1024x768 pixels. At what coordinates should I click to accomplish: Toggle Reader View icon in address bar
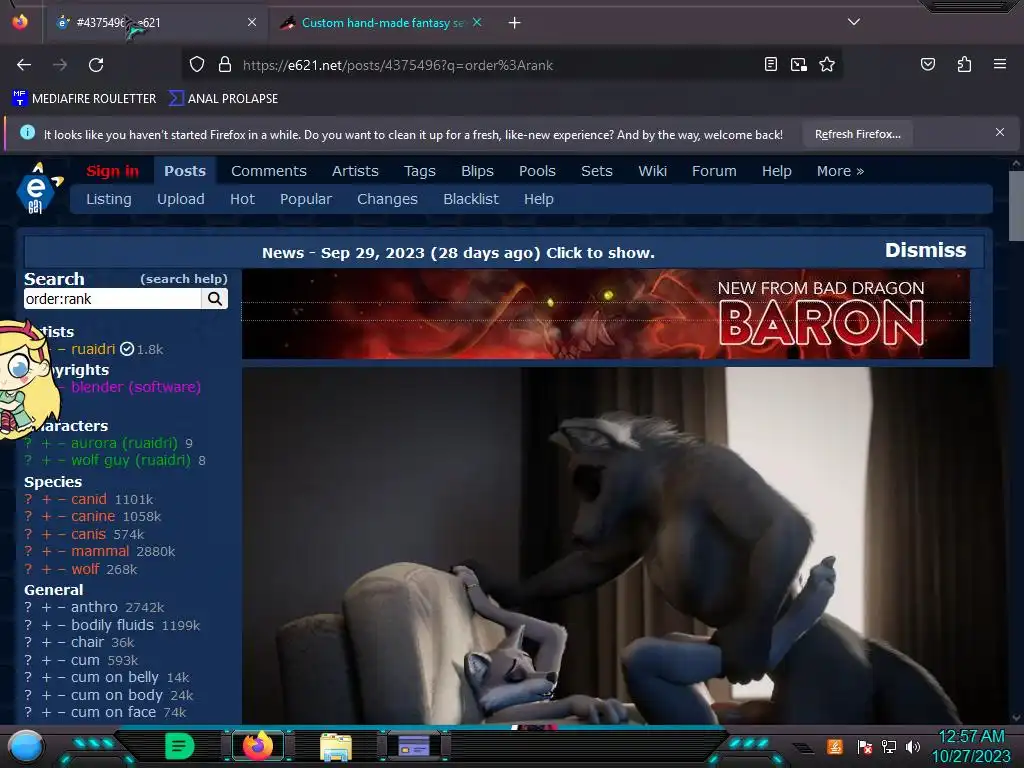point(771,64)
